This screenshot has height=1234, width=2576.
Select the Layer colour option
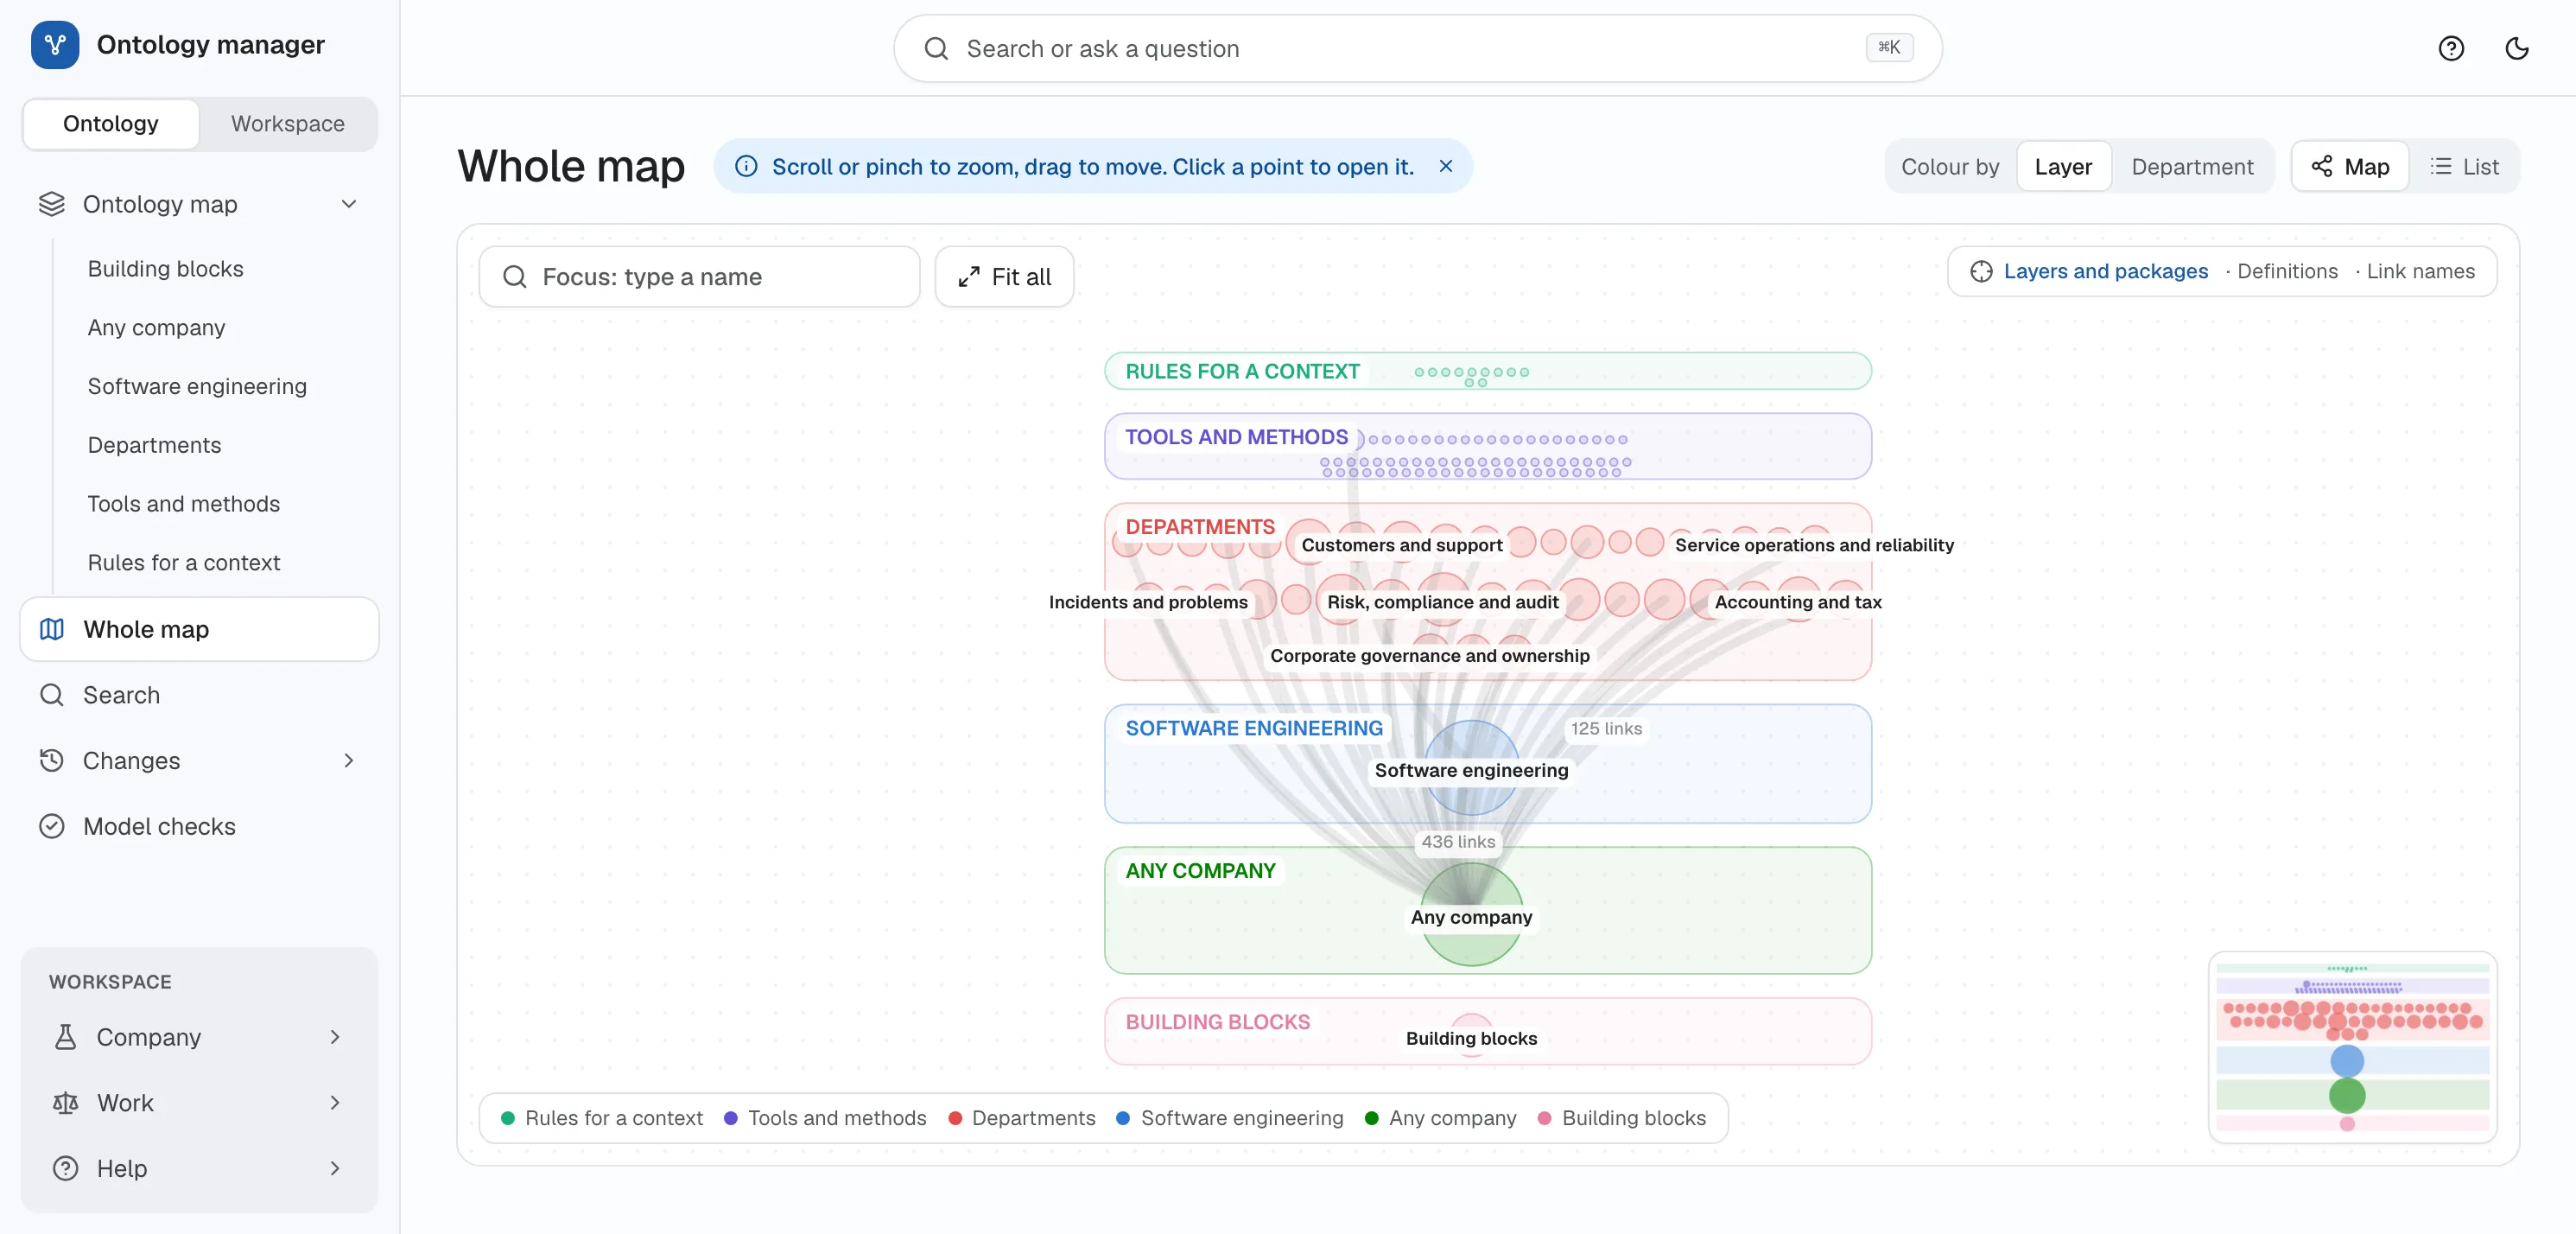(x=2062, y=167)
